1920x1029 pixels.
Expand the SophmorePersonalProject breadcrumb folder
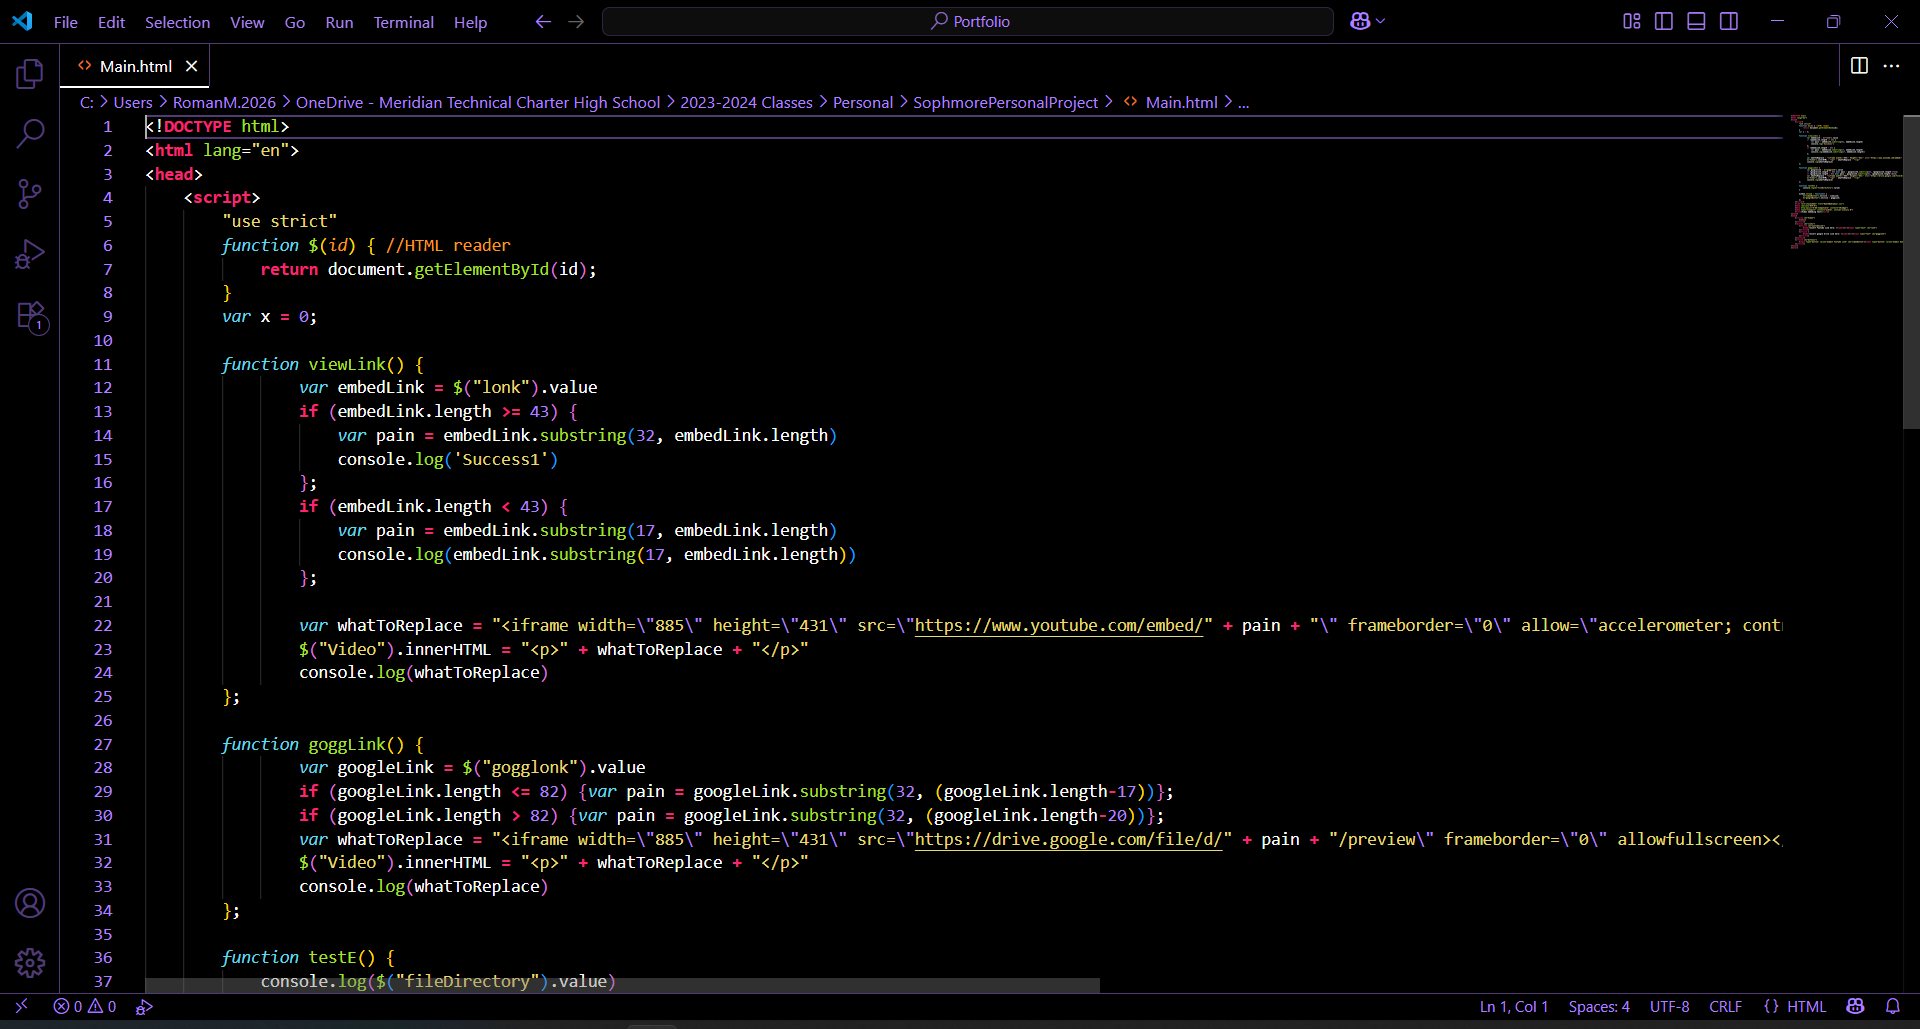tap(1005, 102)
